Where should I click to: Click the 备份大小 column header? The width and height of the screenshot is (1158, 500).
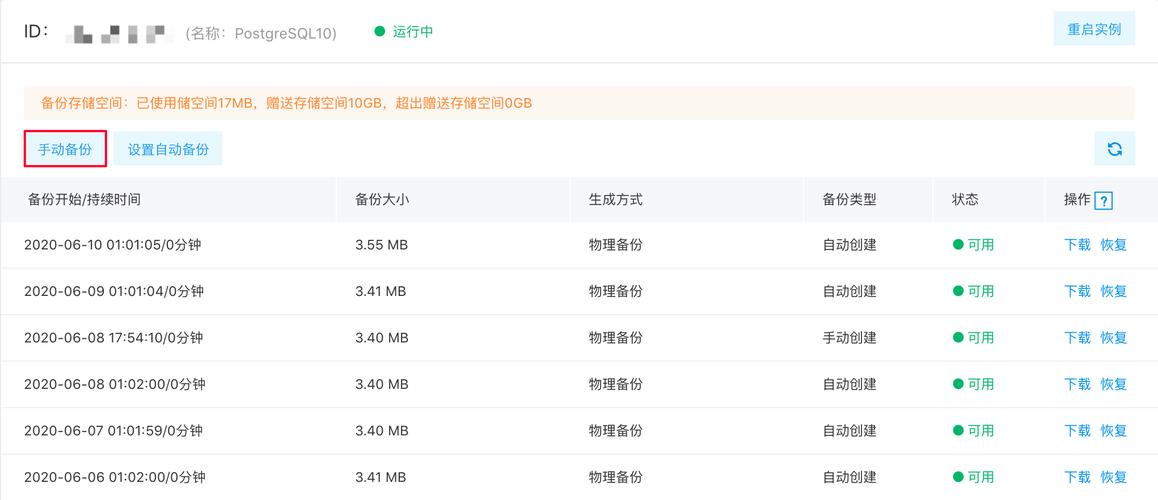(x=382, y=200)
